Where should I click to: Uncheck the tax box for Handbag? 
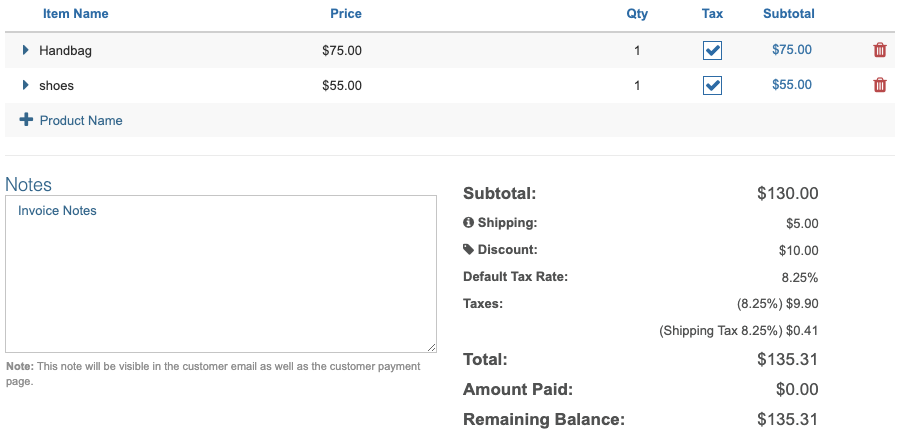pyautogui.click(x=712, y=50)
